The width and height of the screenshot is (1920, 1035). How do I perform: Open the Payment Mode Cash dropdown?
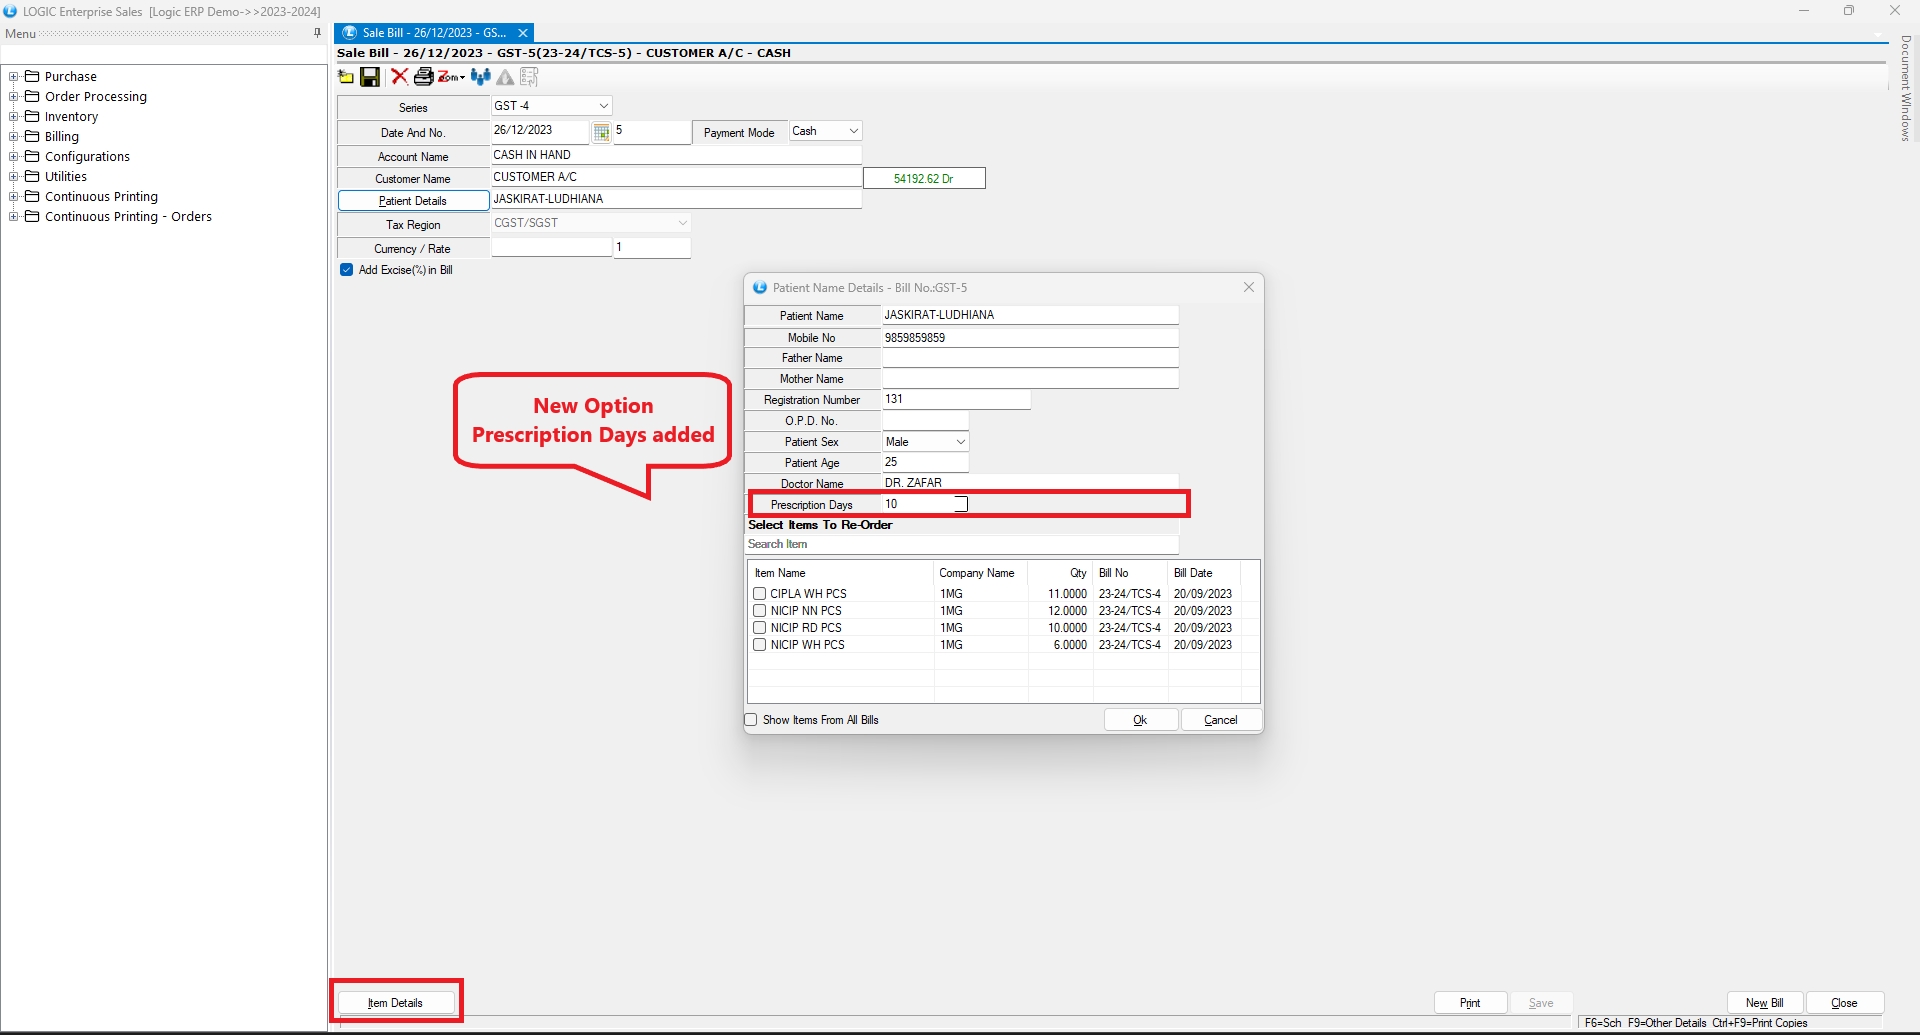(853, 131)
